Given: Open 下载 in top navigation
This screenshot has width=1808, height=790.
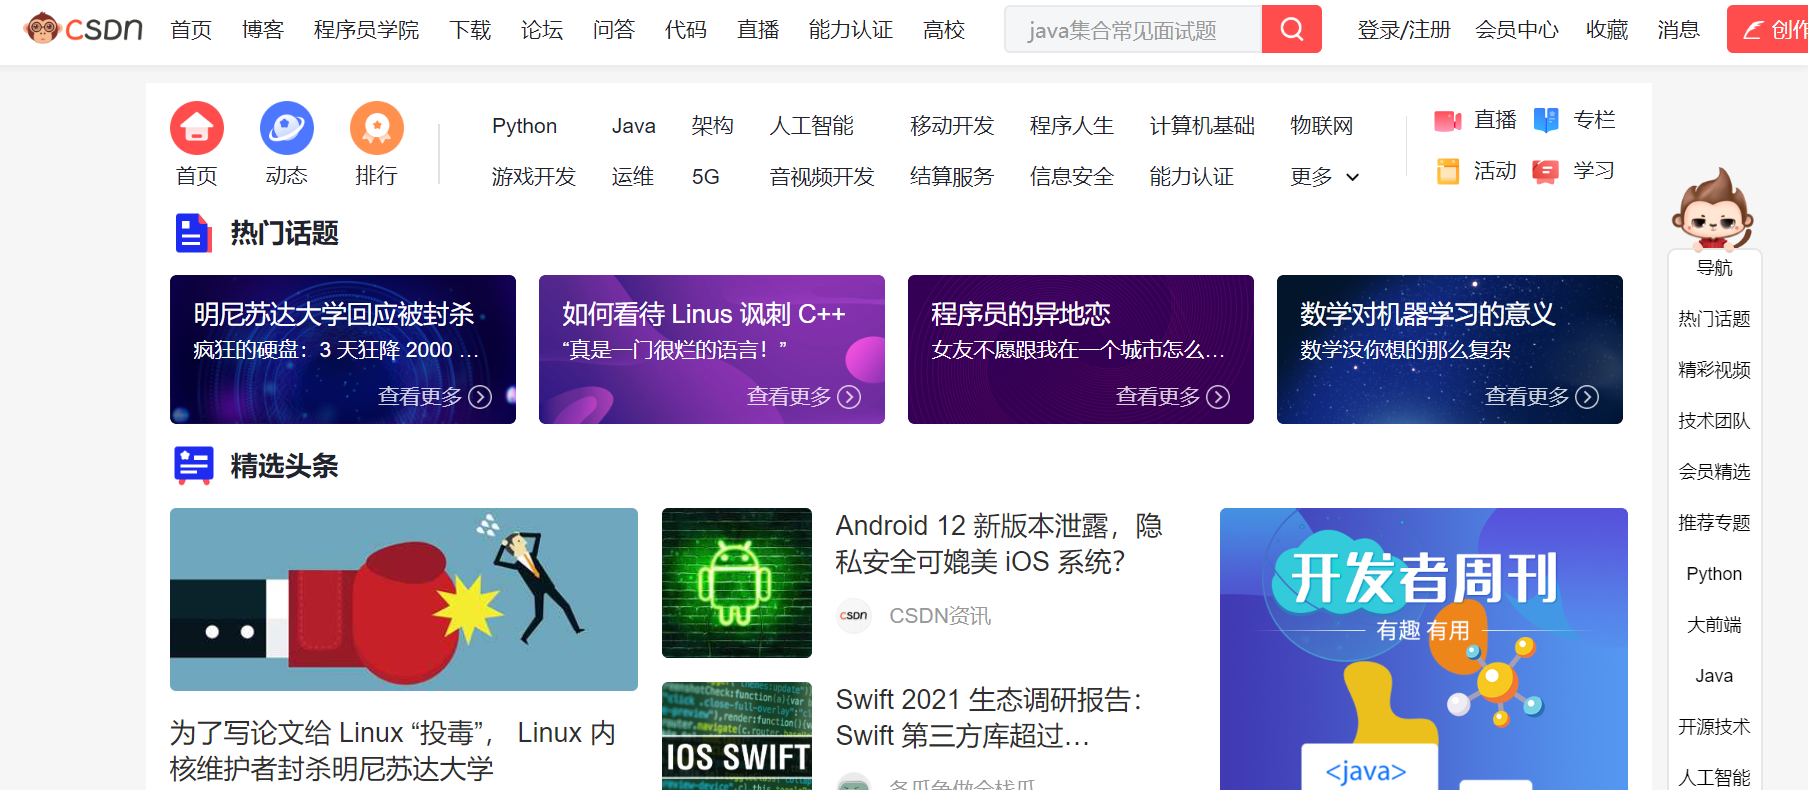Looking at the screenshot, I should (x=470, y=30).
